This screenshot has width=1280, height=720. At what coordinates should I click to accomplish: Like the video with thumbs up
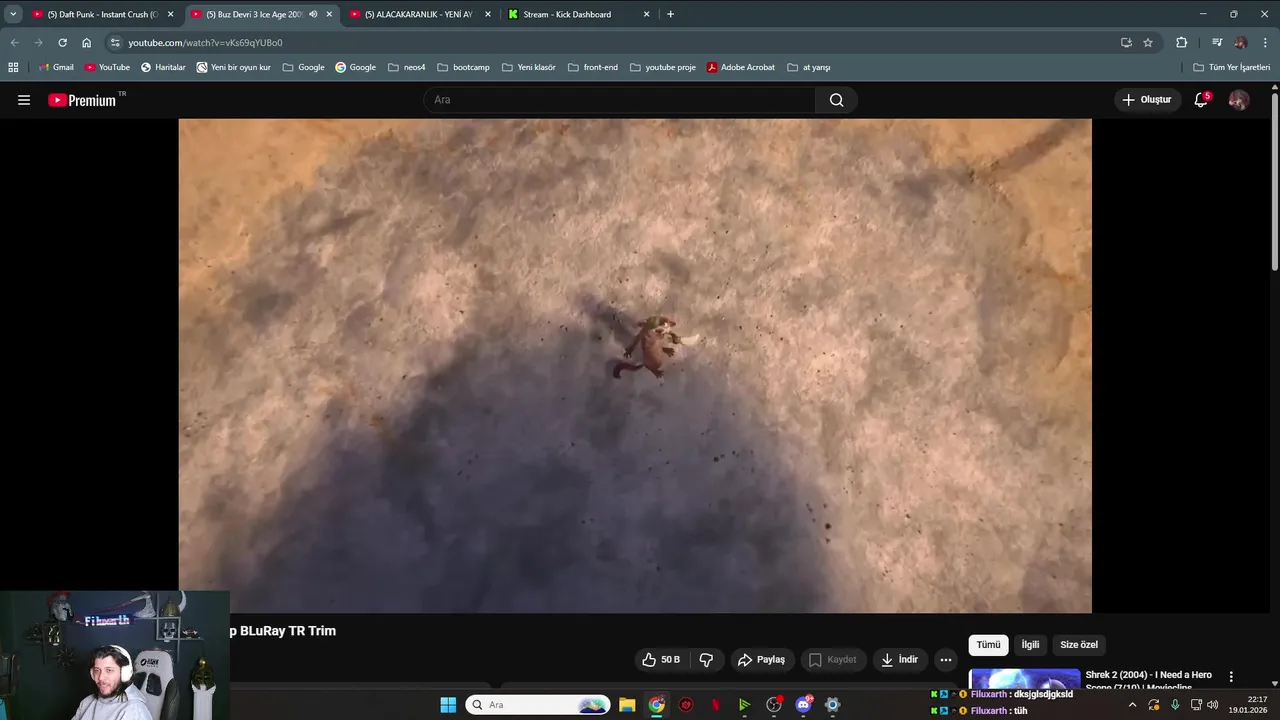click(661, 660)
